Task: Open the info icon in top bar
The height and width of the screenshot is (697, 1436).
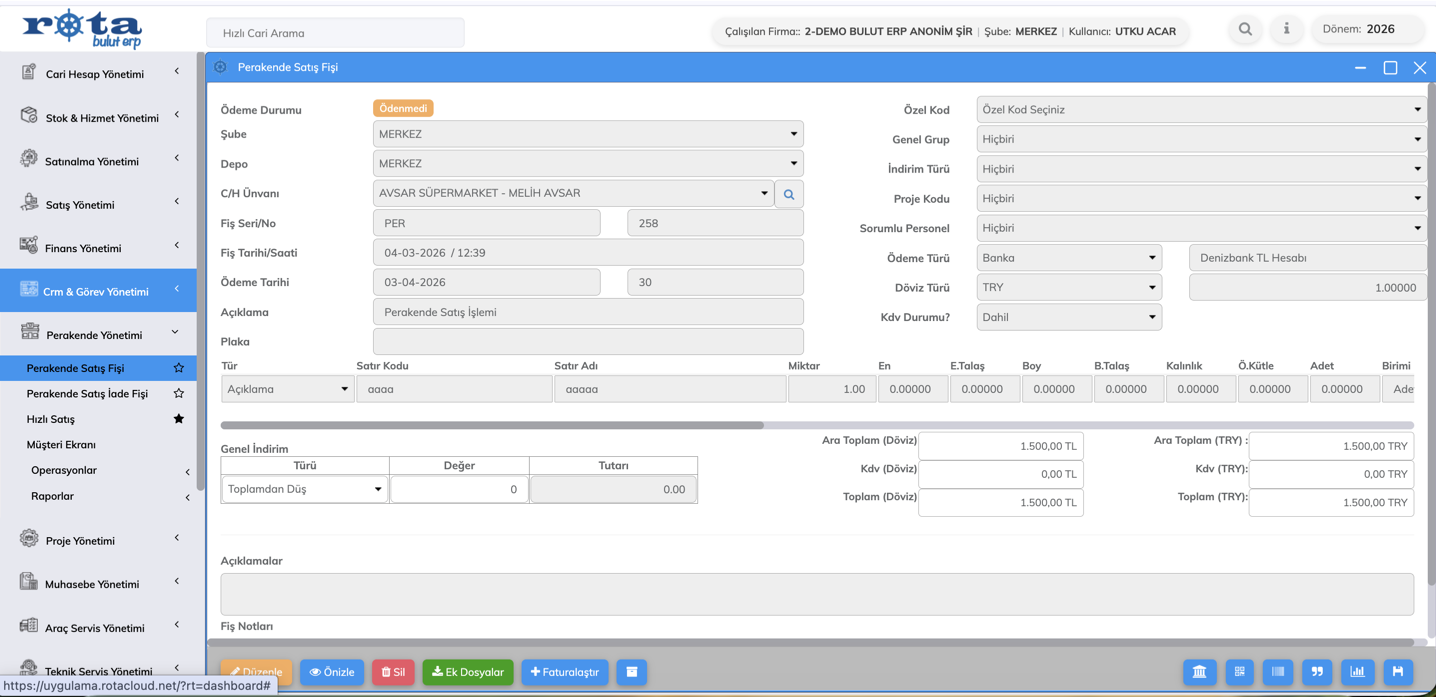Action: 1286,30
